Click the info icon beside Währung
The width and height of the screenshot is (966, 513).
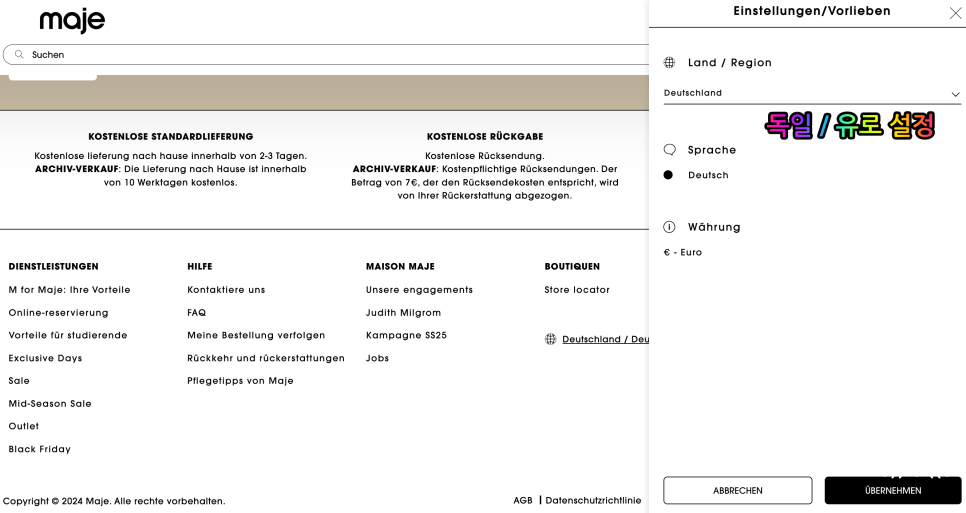point(669,227)
